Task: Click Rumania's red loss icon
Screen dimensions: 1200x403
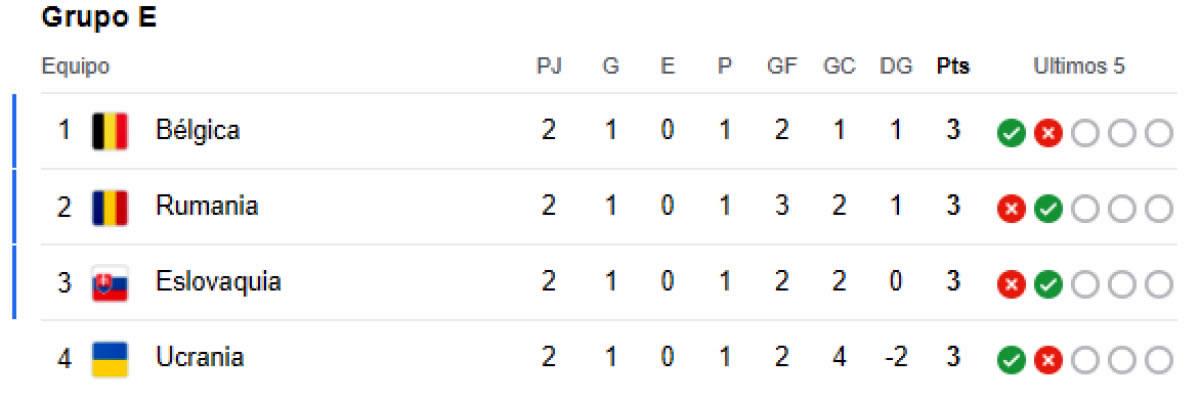Action: point(1010,209)
